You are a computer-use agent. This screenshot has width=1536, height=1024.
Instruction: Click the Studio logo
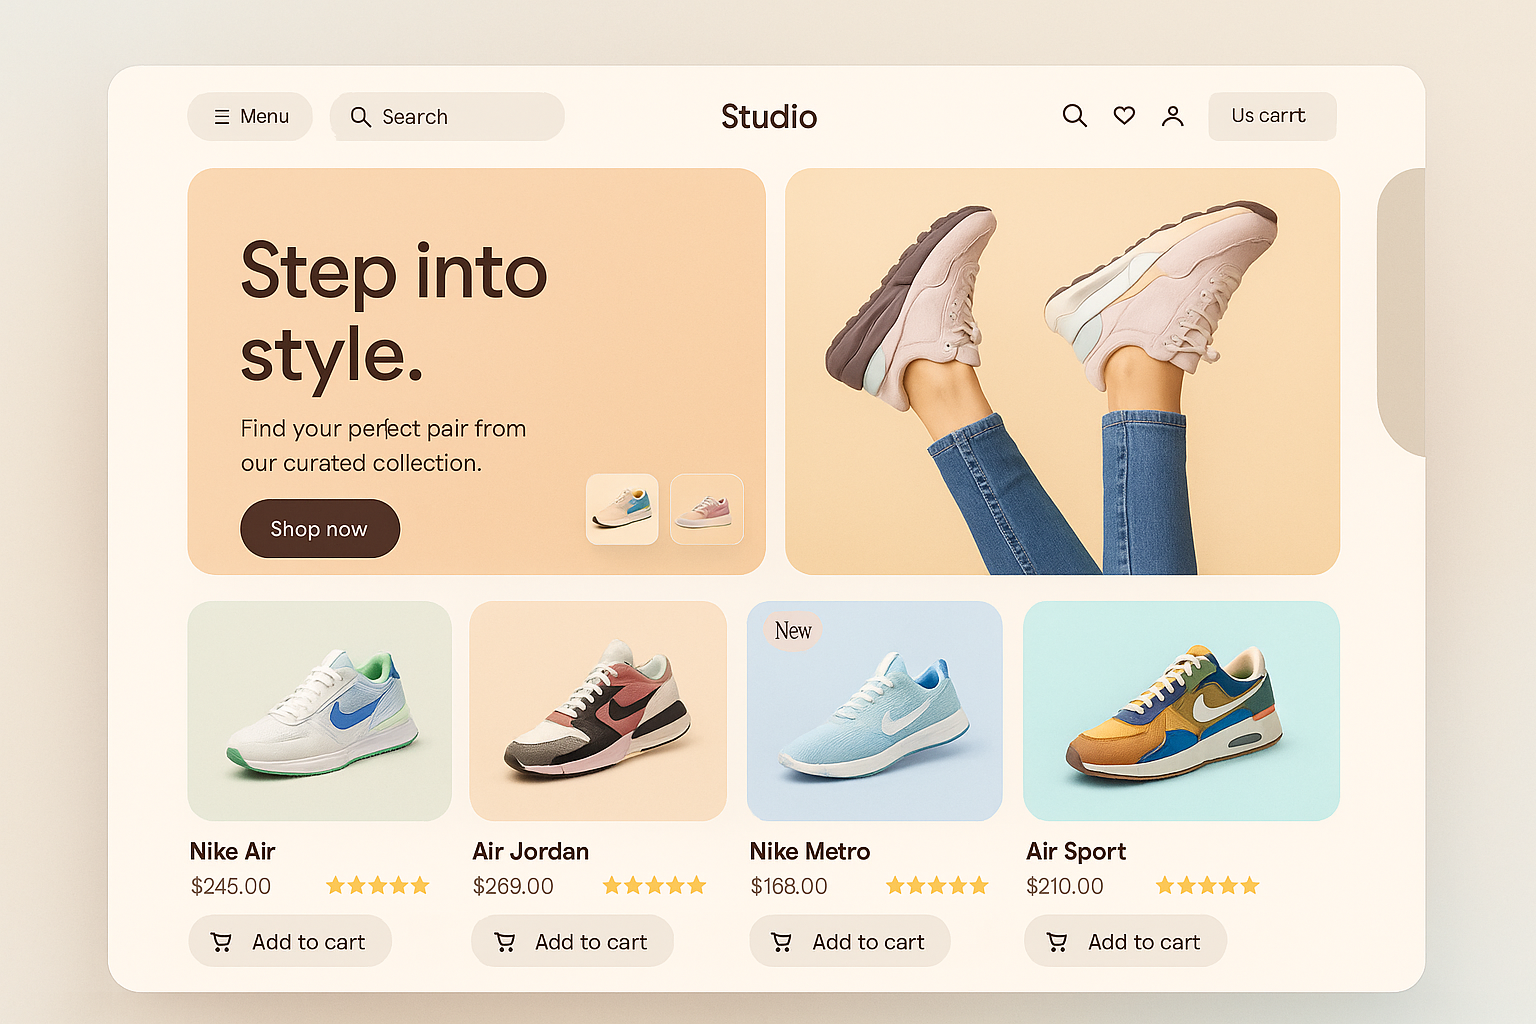coord(768,117)
